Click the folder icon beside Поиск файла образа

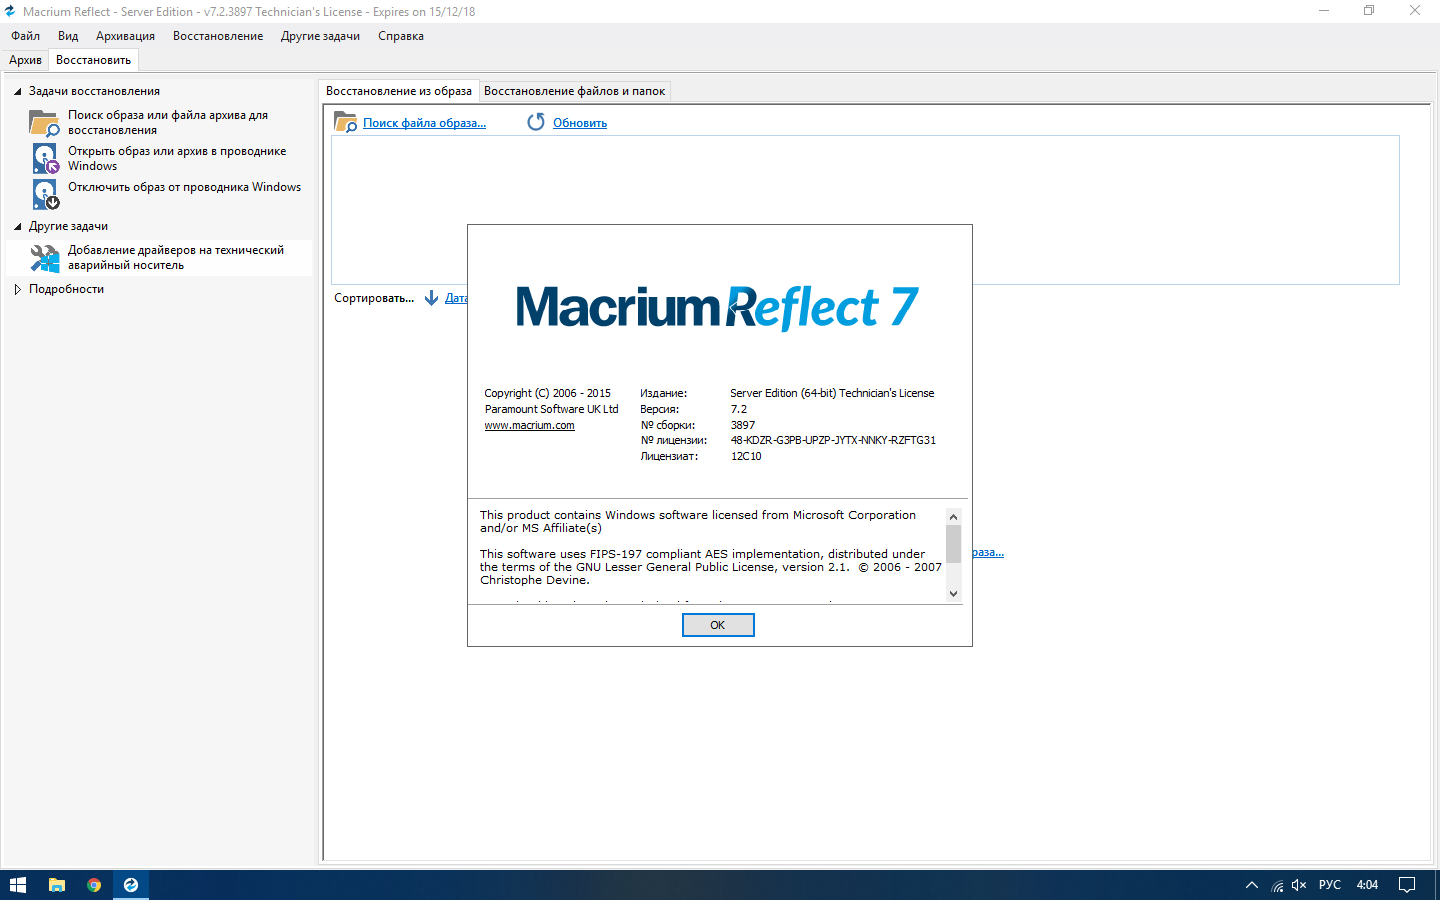[x=345, y=123]
